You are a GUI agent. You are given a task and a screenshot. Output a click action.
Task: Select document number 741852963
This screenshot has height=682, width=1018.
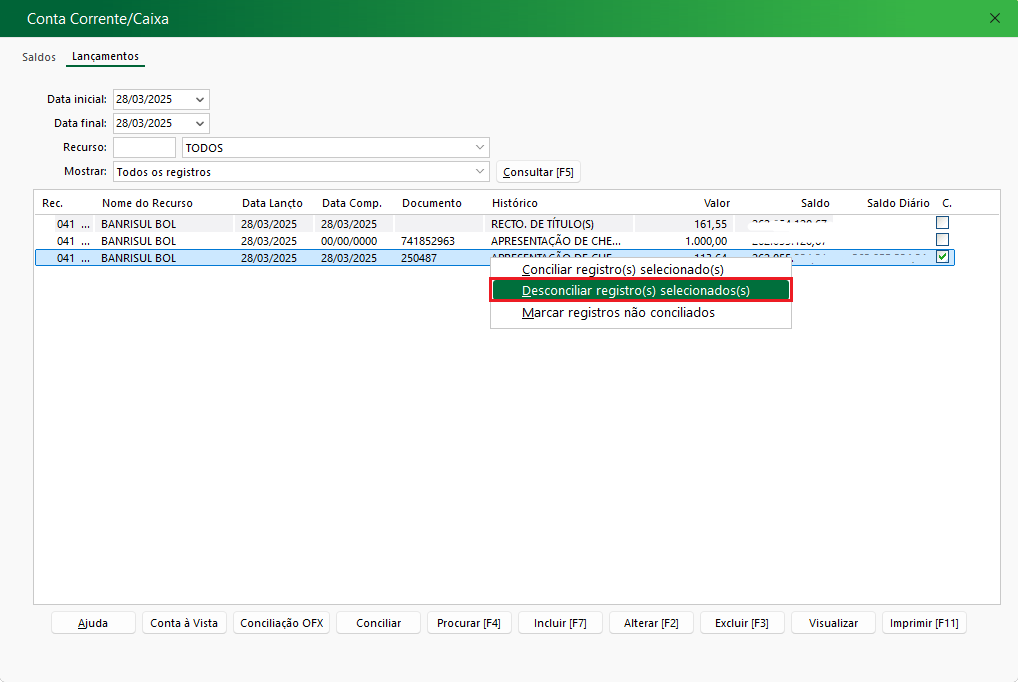tap(428, 241)
